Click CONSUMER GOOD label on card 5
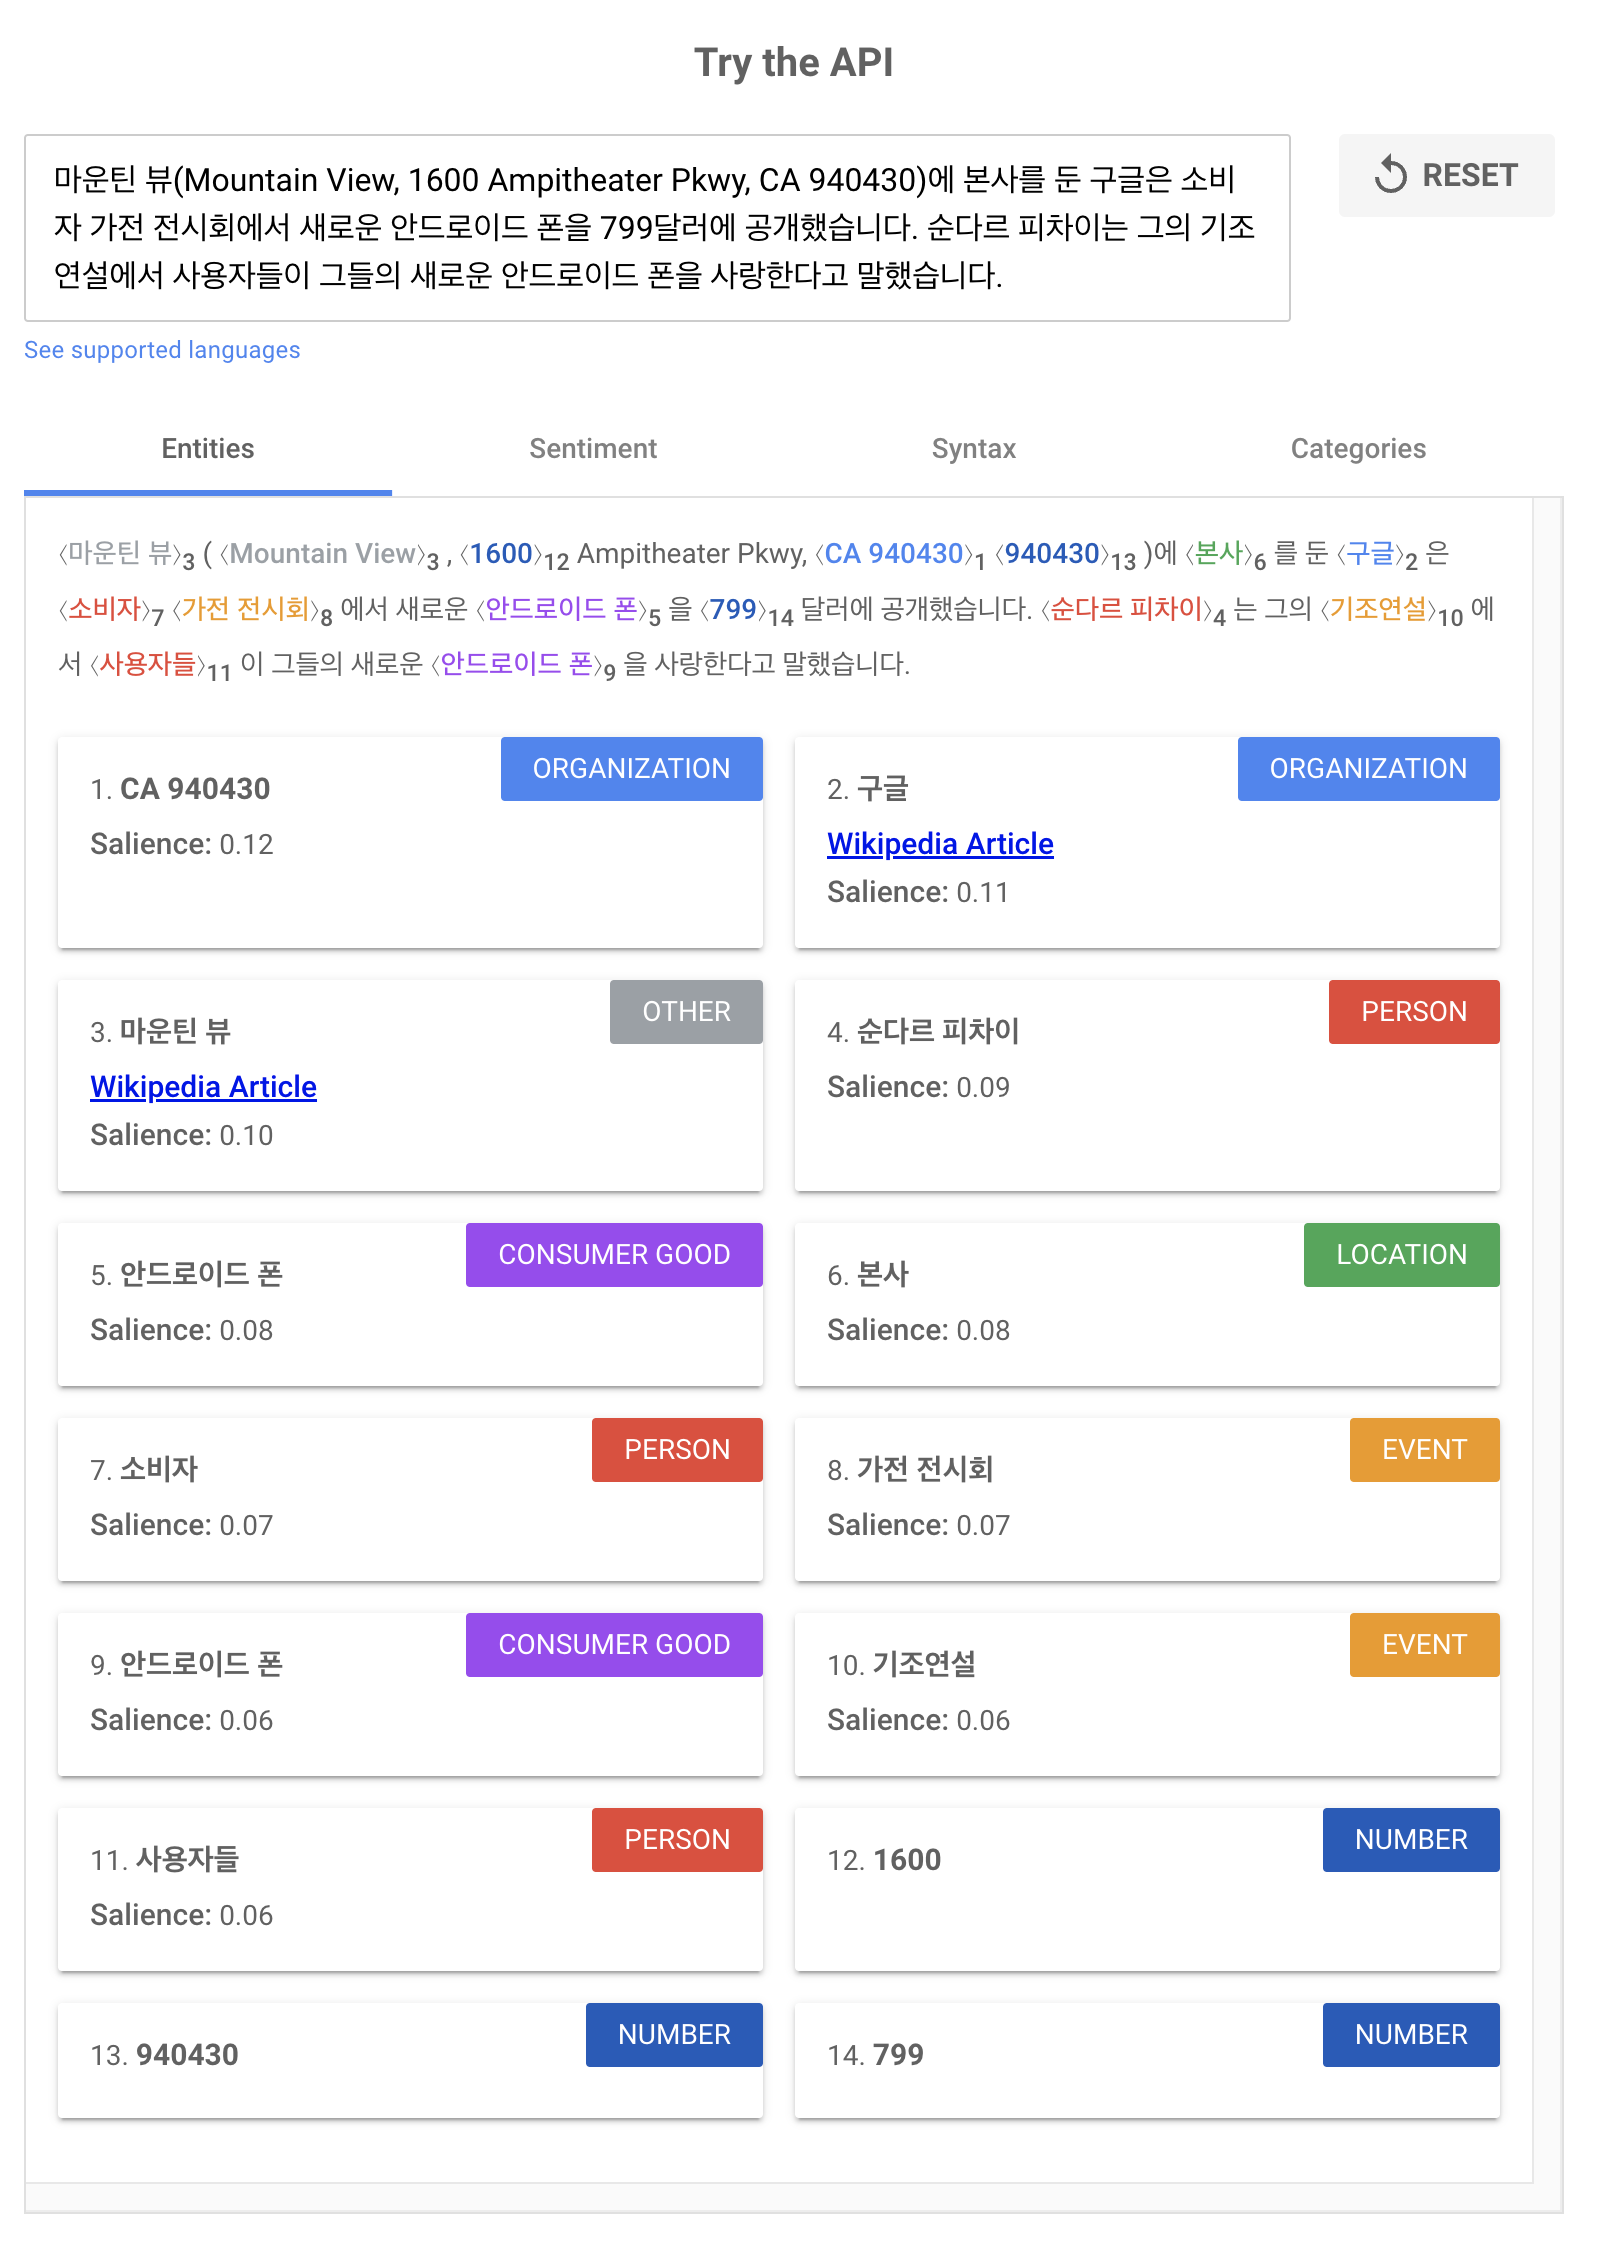The image size is (1614, 2252). click(614, 1255)
